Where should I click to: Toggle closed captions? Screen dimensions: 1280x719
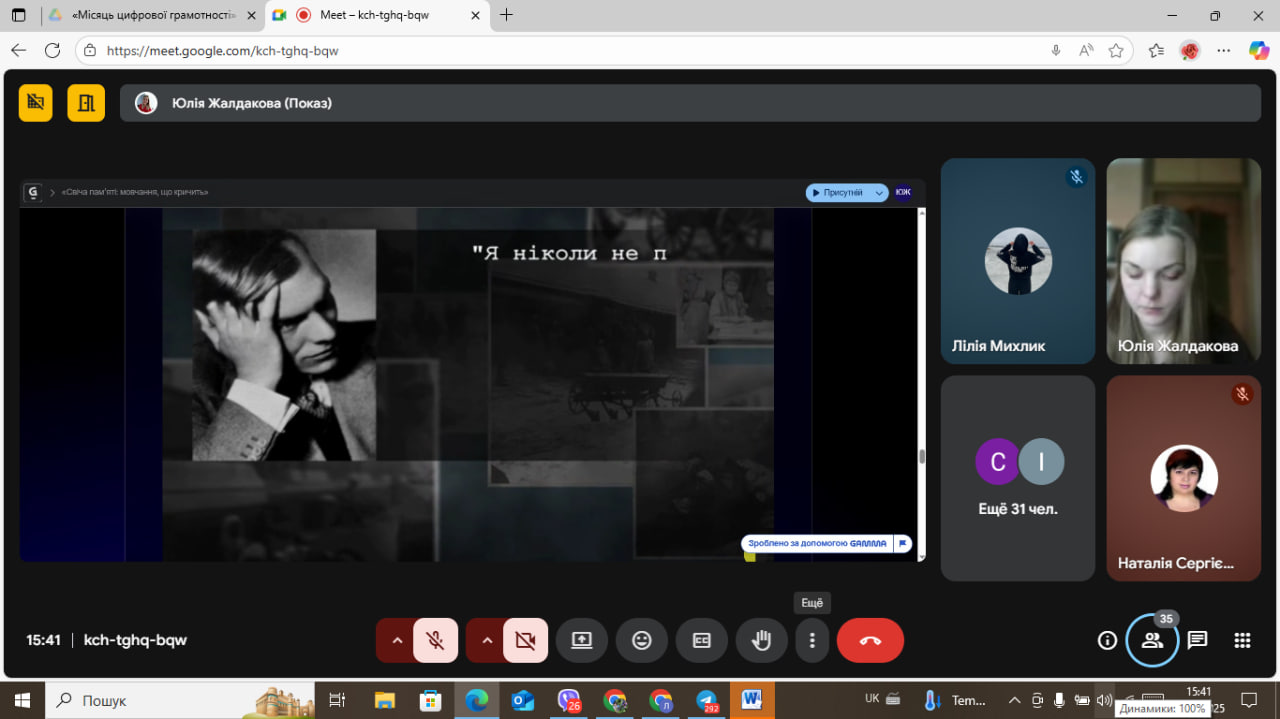702,641
